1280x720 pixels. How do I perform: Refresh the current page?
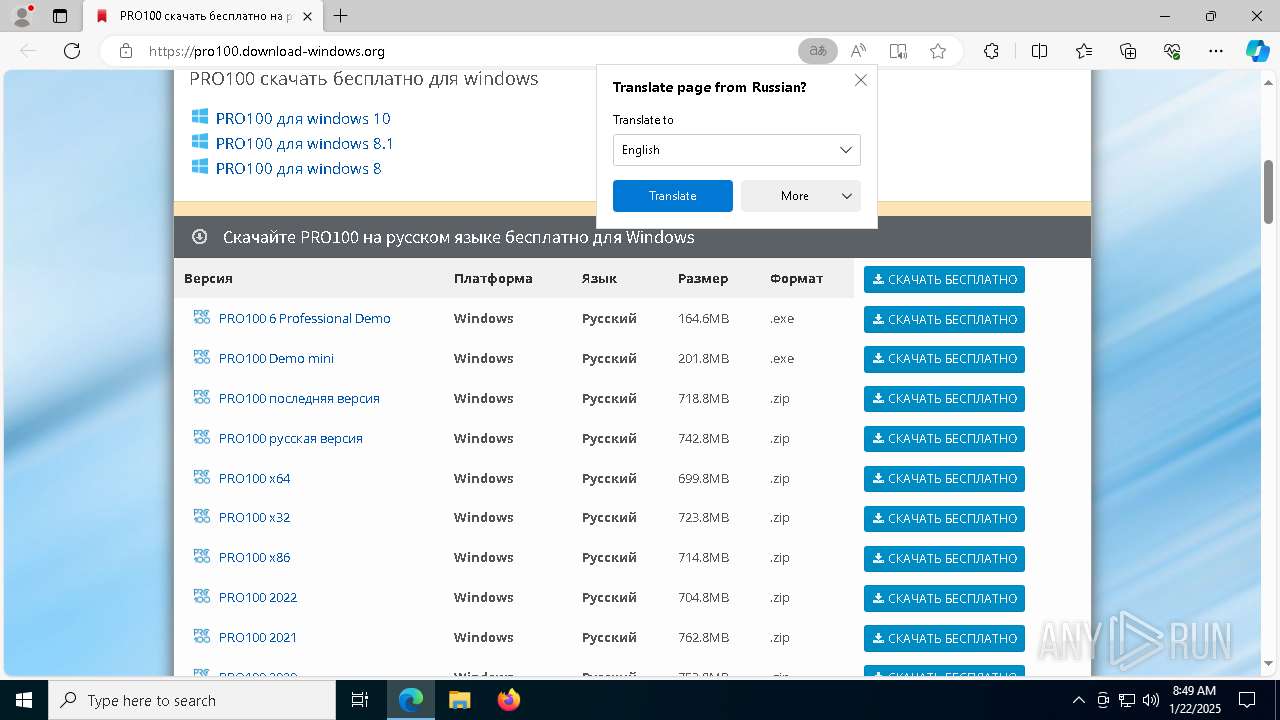(x=72, y=51)
